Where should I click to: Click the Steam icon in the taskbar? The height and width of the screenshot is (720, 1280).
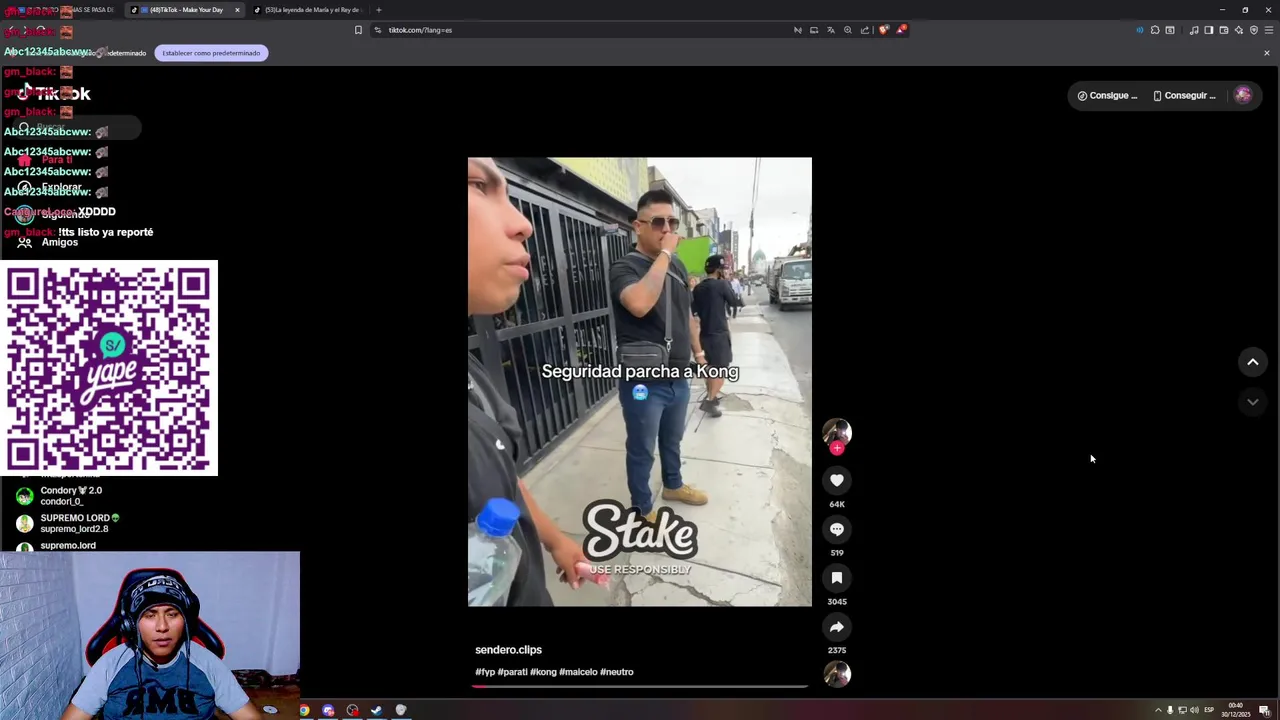376,710
